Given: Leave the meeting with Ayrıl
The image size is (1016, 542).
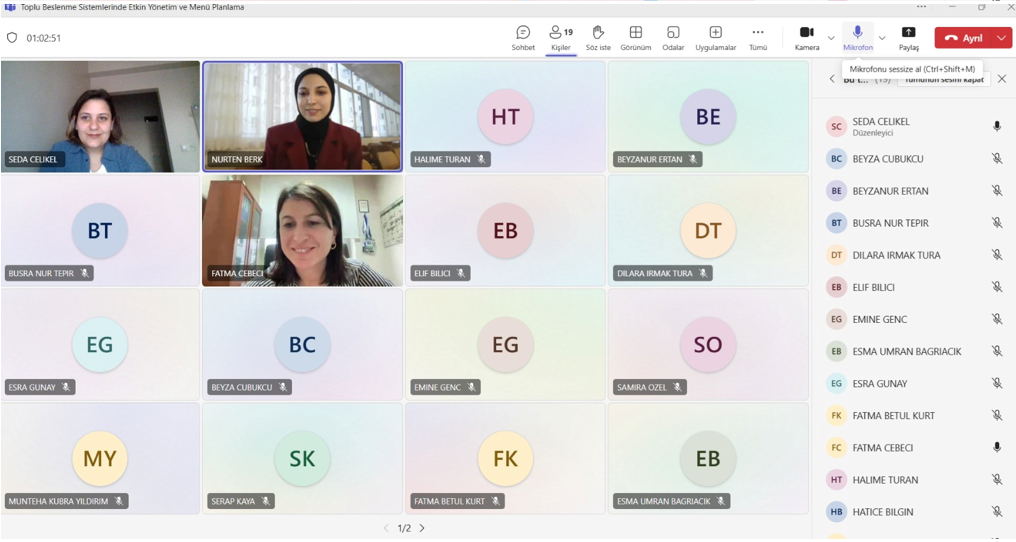Looking at the screenshot, I should (964, 38).
